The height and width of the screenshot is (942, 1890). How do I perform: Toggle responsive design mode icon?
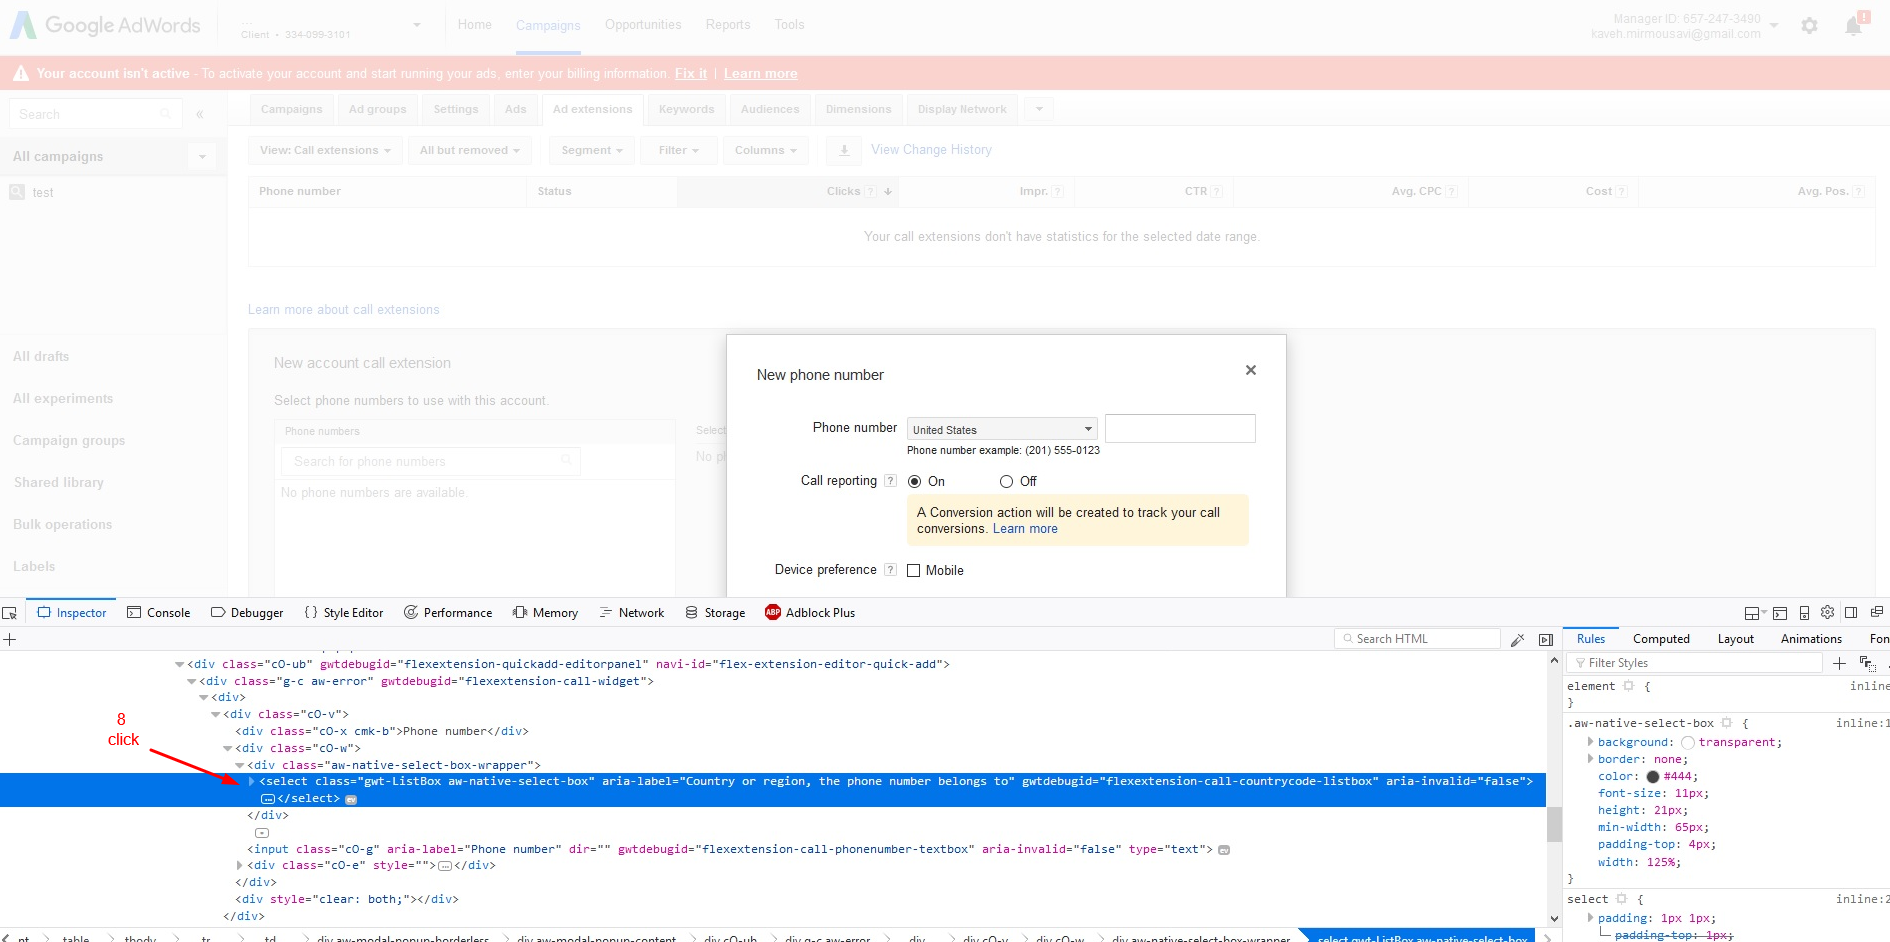[1804, 613]
